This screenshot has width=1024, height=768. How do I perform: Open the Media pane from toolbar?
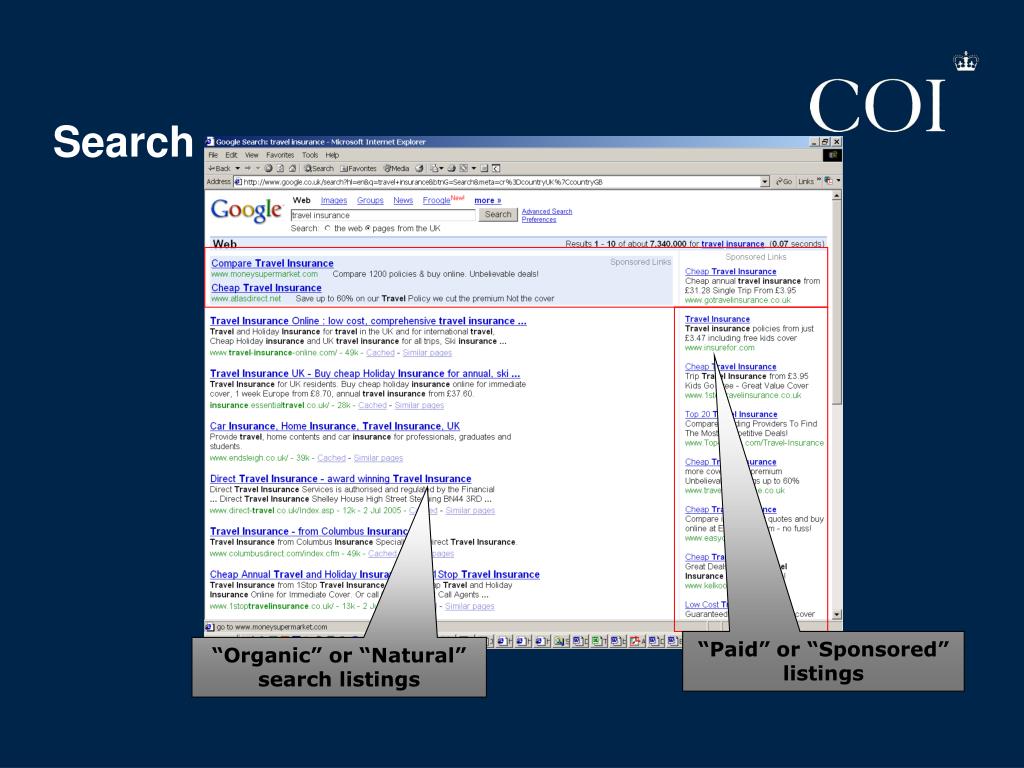click(396, 168)
